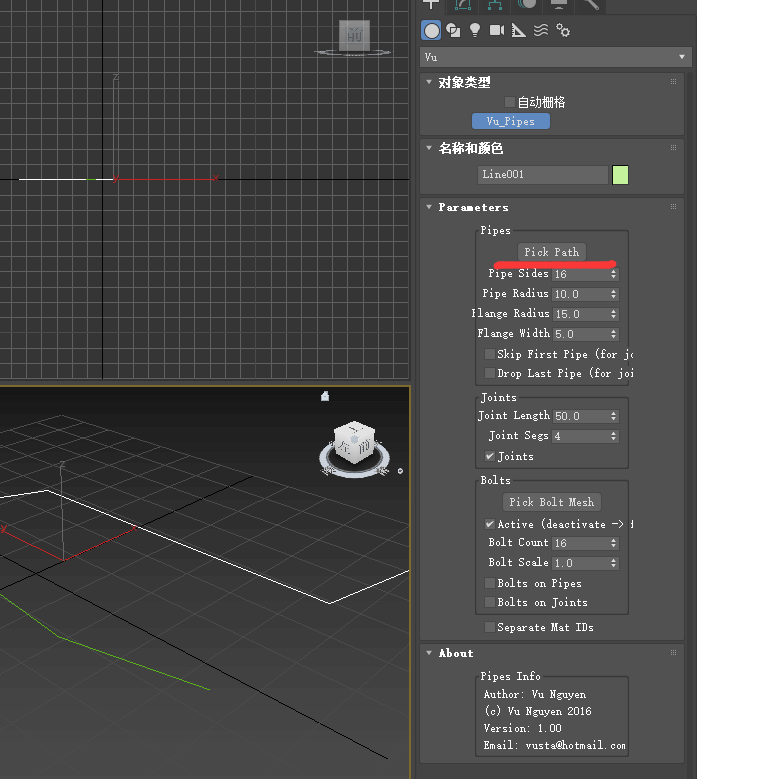This screenshot has width=765, height=779.
Task: Select the Systems category icon
Action: [563, 30]
